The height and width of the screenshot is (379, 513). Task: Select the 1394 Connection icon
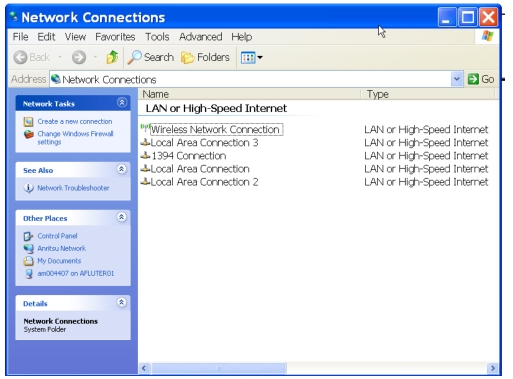145,156
